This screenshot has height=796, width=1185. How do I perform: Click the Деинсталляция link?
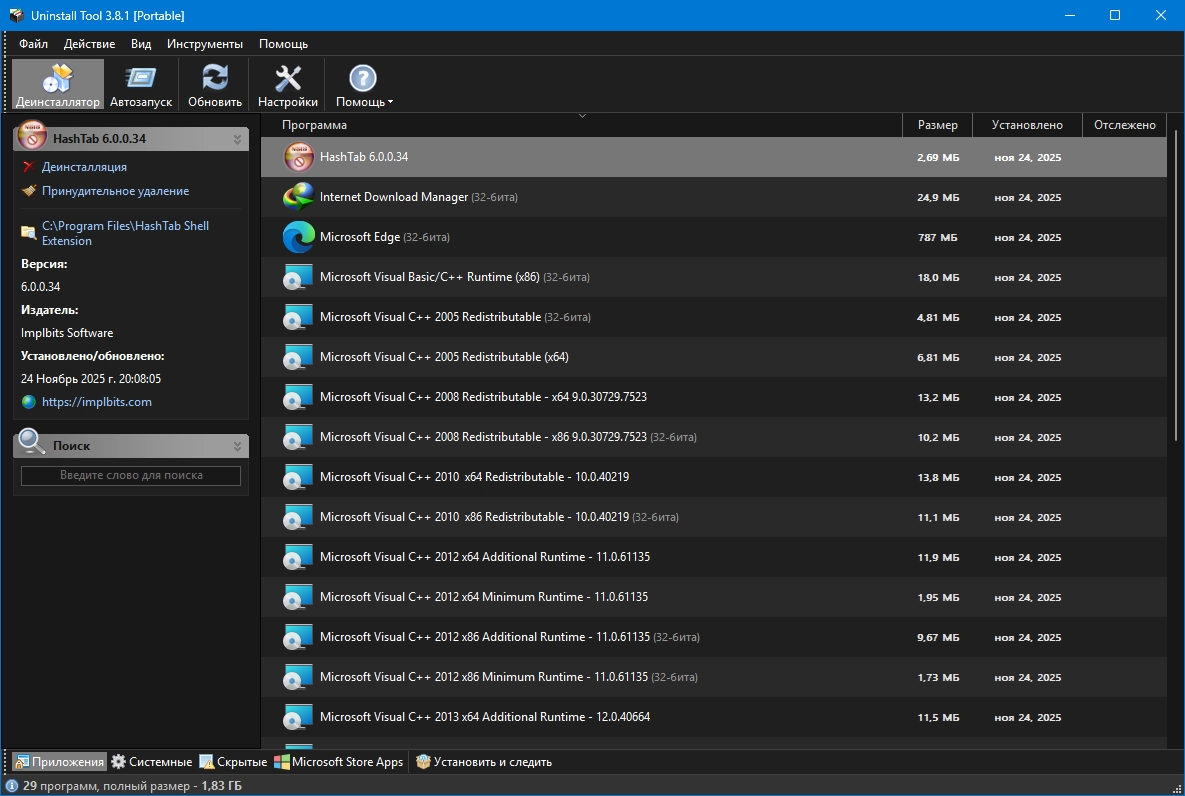[x=84, y=167]
